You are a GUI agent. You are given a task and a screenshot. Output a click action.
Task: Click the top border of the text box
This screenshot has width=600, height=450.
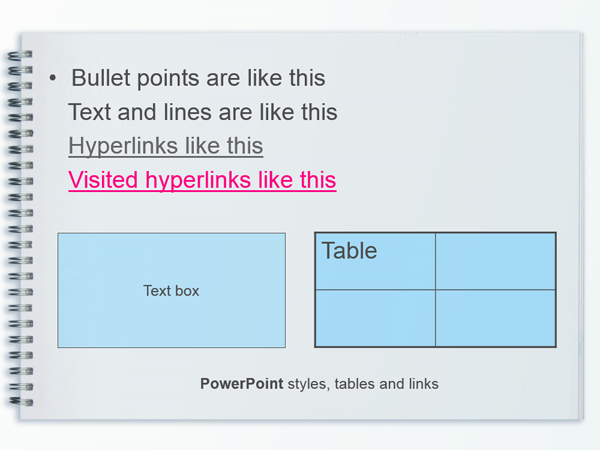pyautogui.click(x=171, y=233)
